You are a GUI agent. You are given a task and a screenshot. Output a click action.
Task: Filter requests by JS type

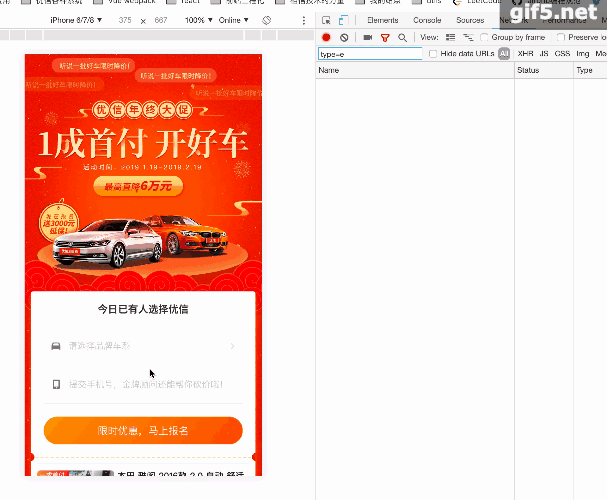click(544, 54)
